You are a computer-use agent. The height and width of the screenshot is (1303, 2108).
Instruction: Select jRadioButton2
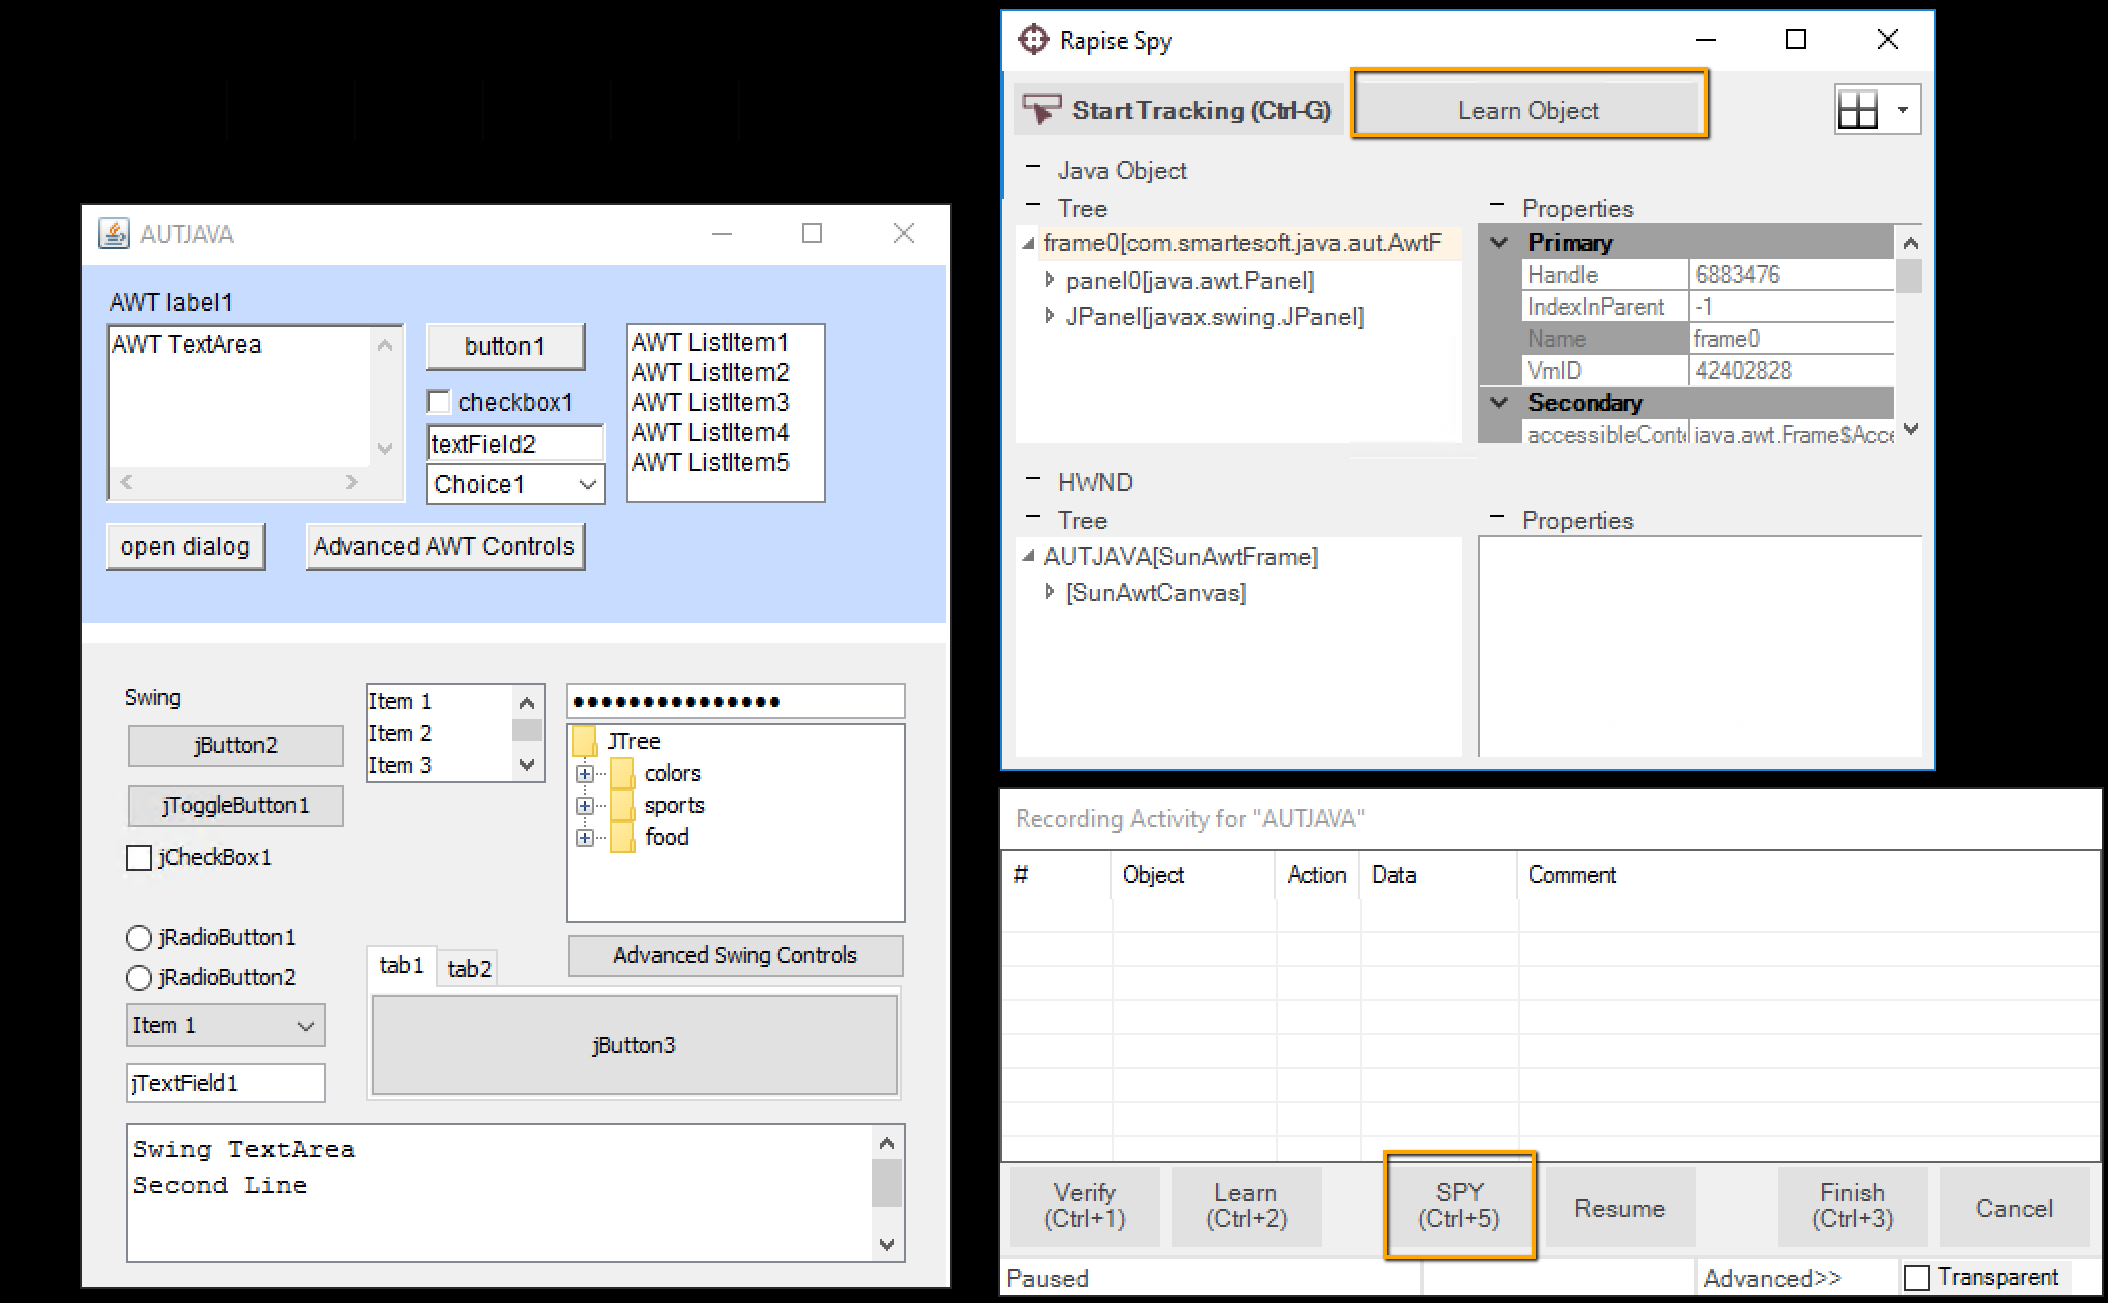[139, 977]
